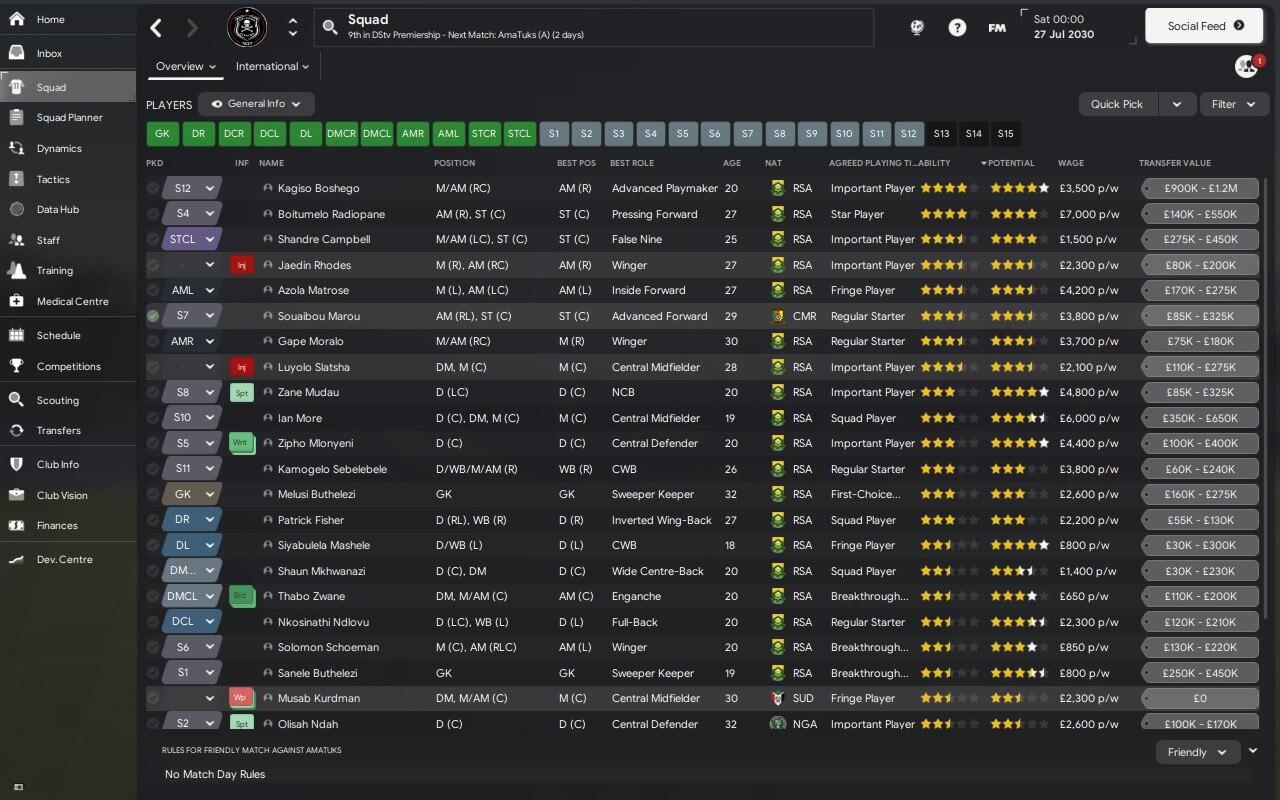Open DCL position dropdown for Nkosinathi Ndlovu
The image size is (1280, 800).
[192, 621]
